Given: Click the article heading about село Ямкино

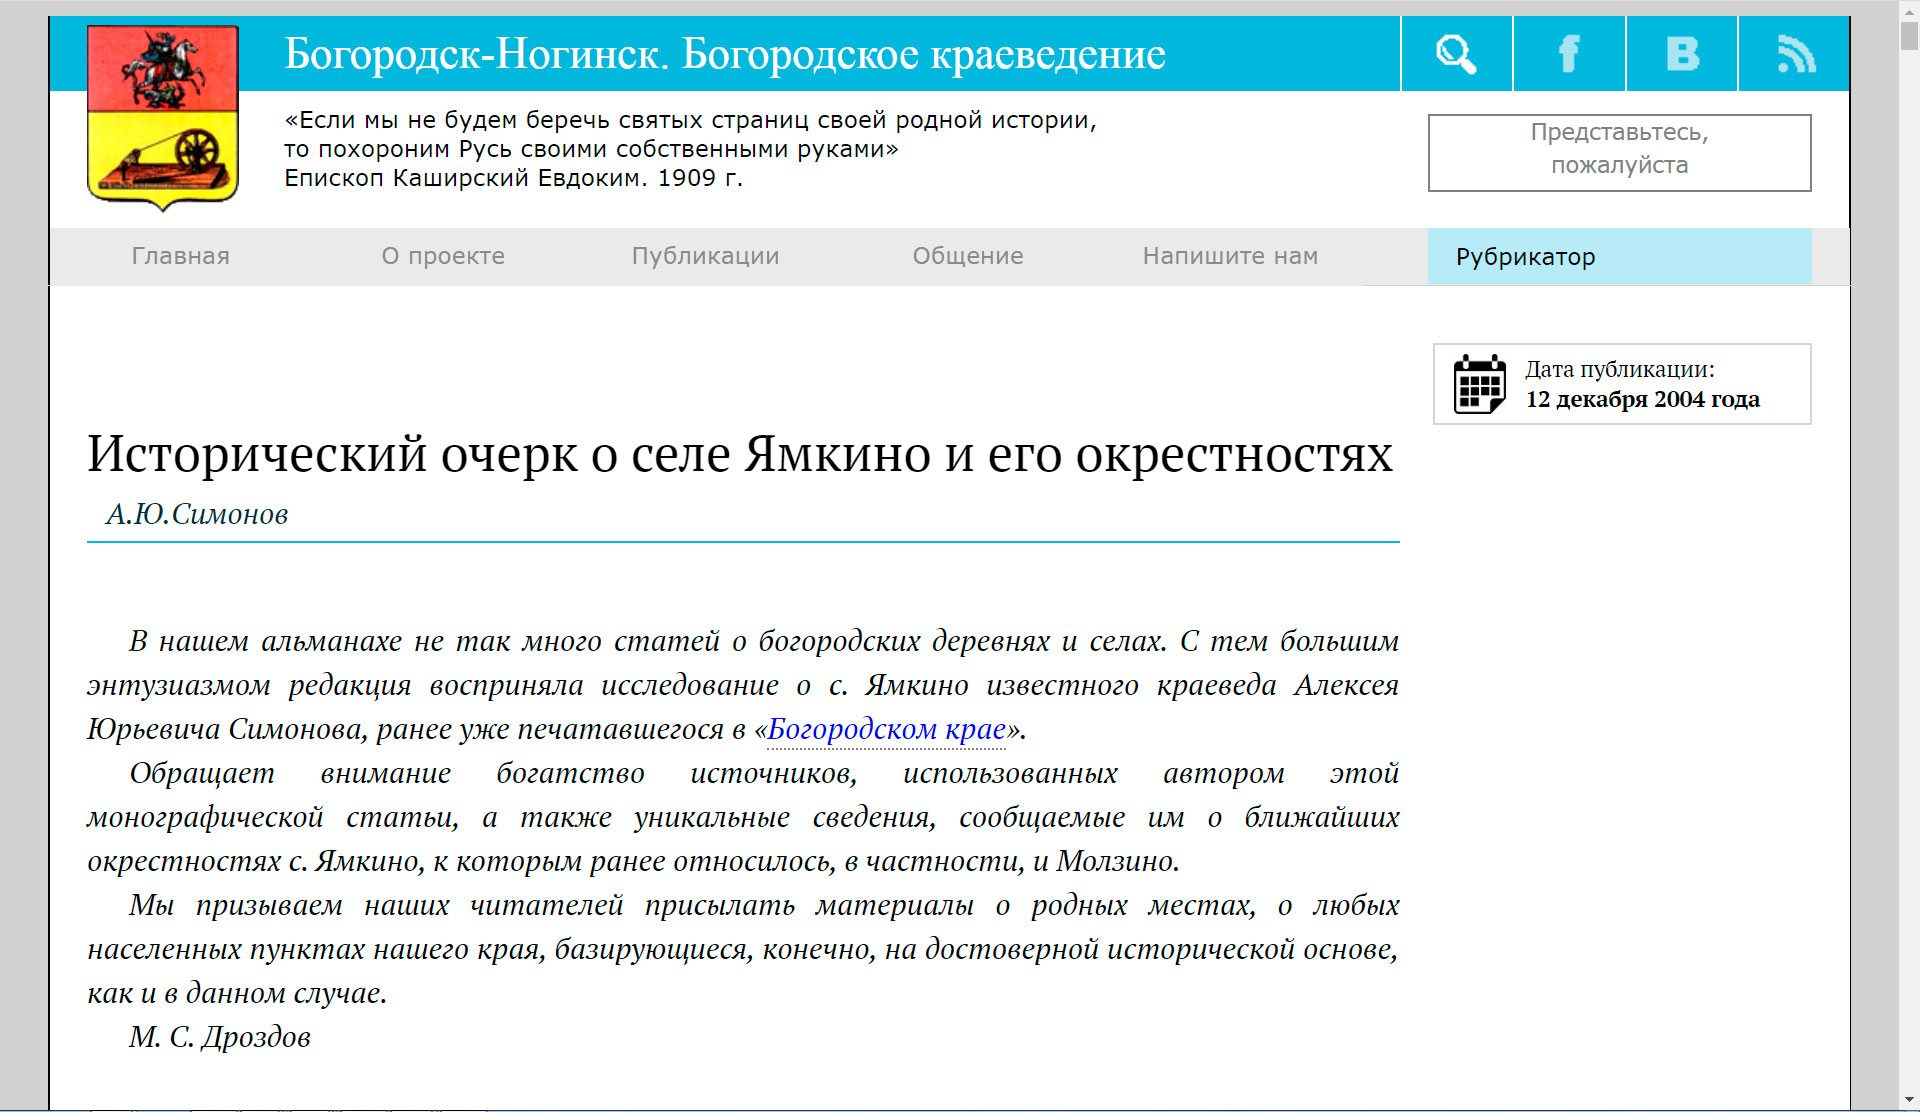Looking at the screenshot, I should click(x=740, y=454).
